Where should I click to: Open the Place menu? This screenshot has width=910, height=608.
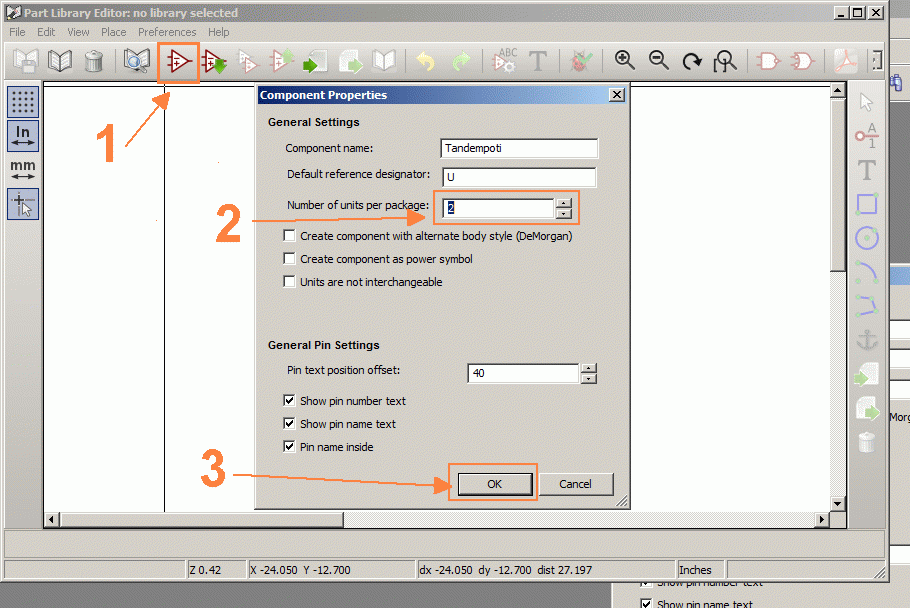tap(113, 32)
